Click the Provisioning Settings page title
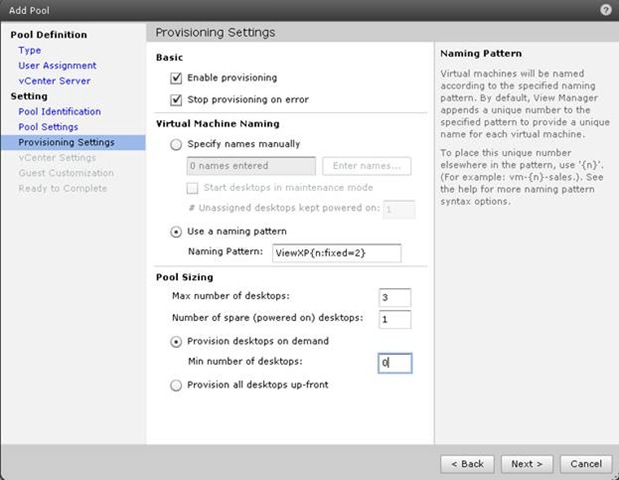Image resolution: width=619 pixels, height=480 pixels. coord(216,32)
